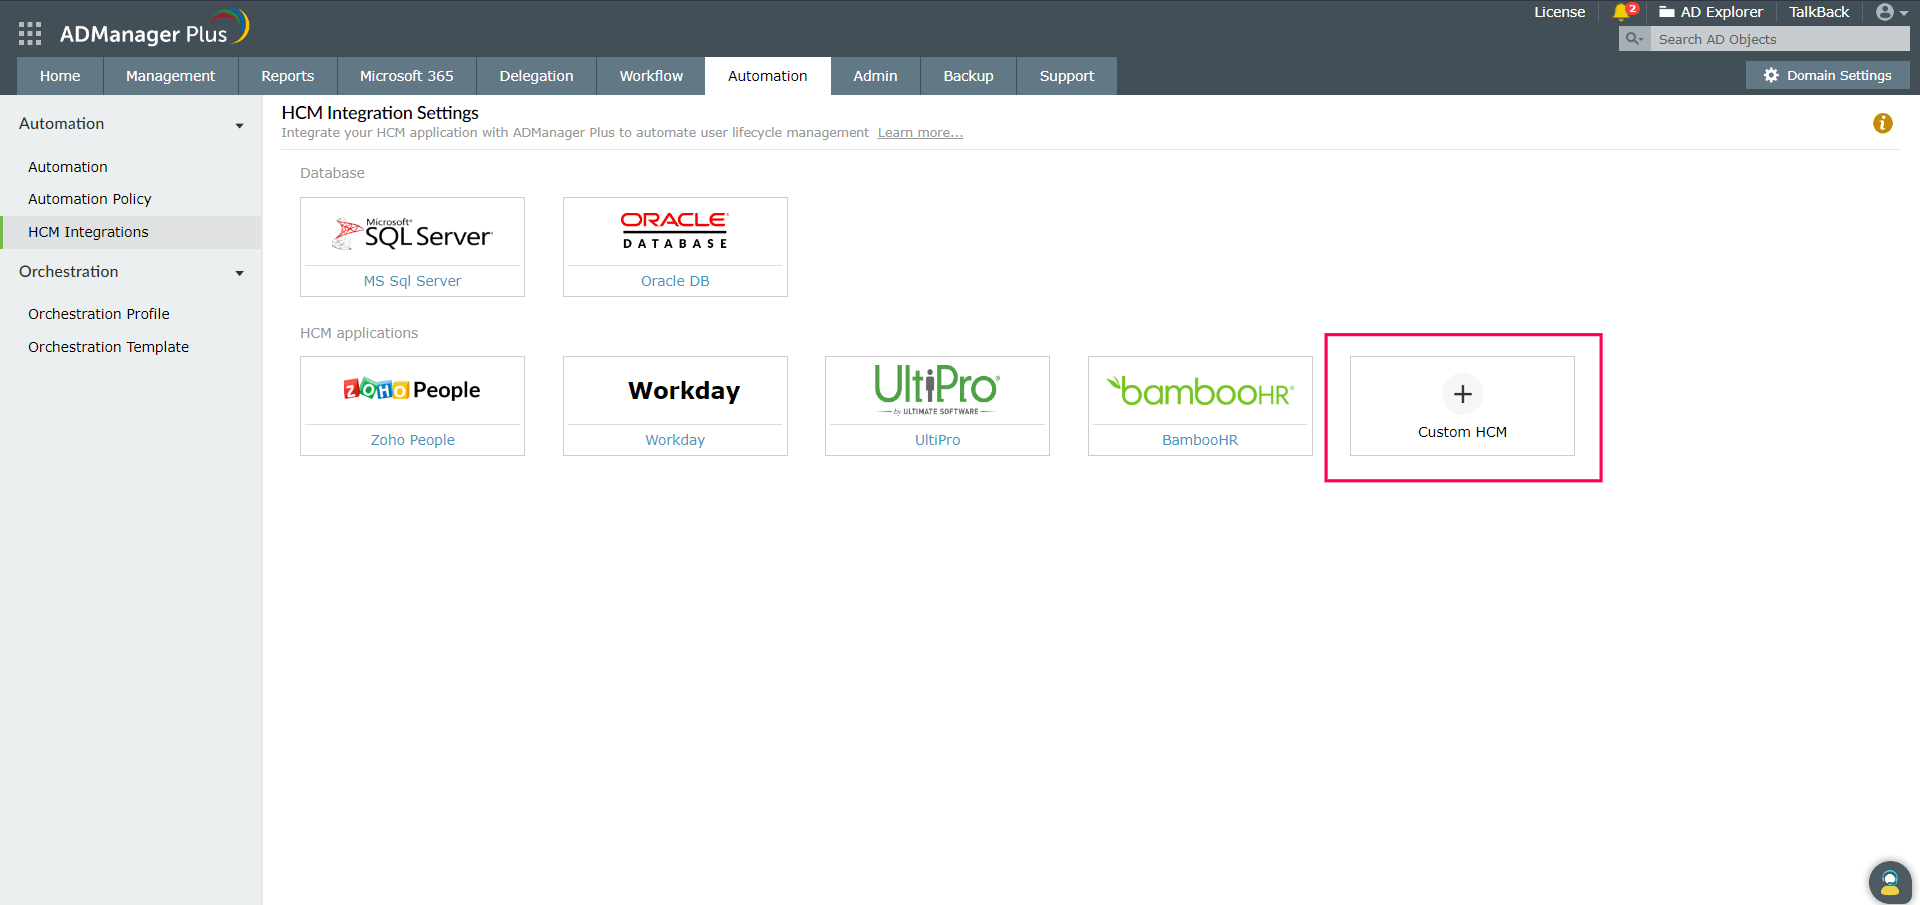Viewport: 1920px width, 905px height.
Task: Click the Search AD Objects field
Action: pos(1779,39)
